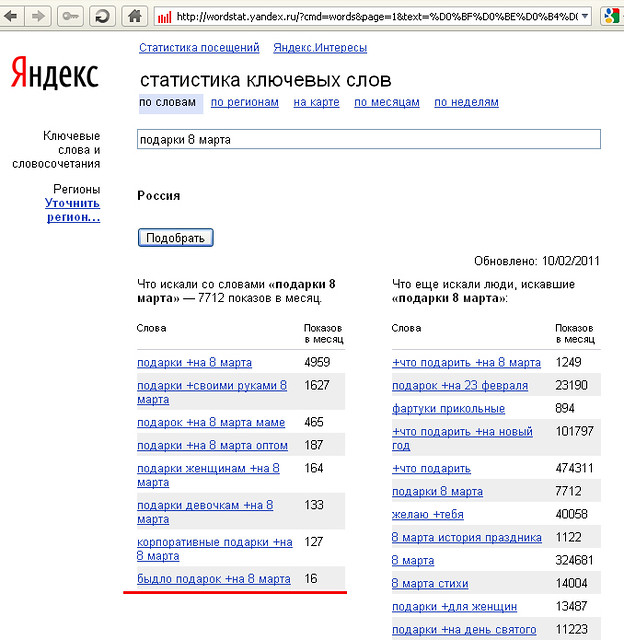Switch to the 'на карте' tab
624x640 pixels.
(316, 102)
